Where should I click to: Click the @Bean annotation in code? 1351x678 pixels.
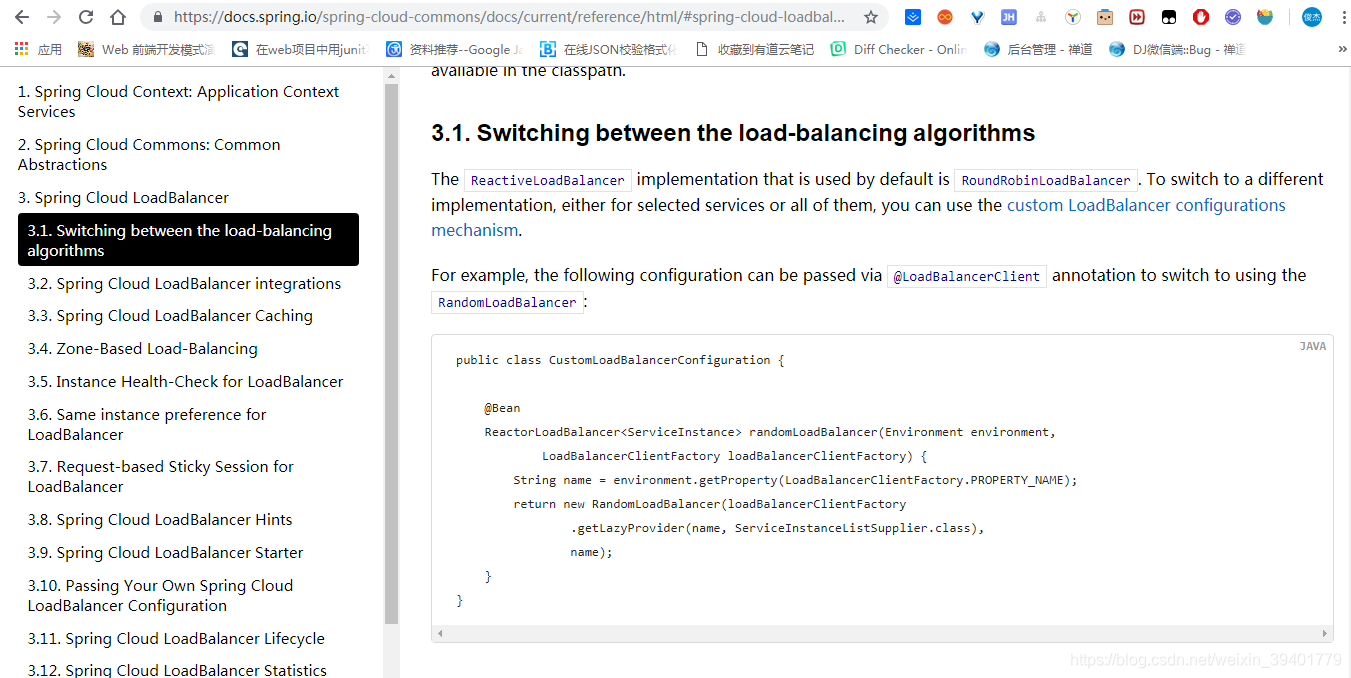(x=502, y=408)
